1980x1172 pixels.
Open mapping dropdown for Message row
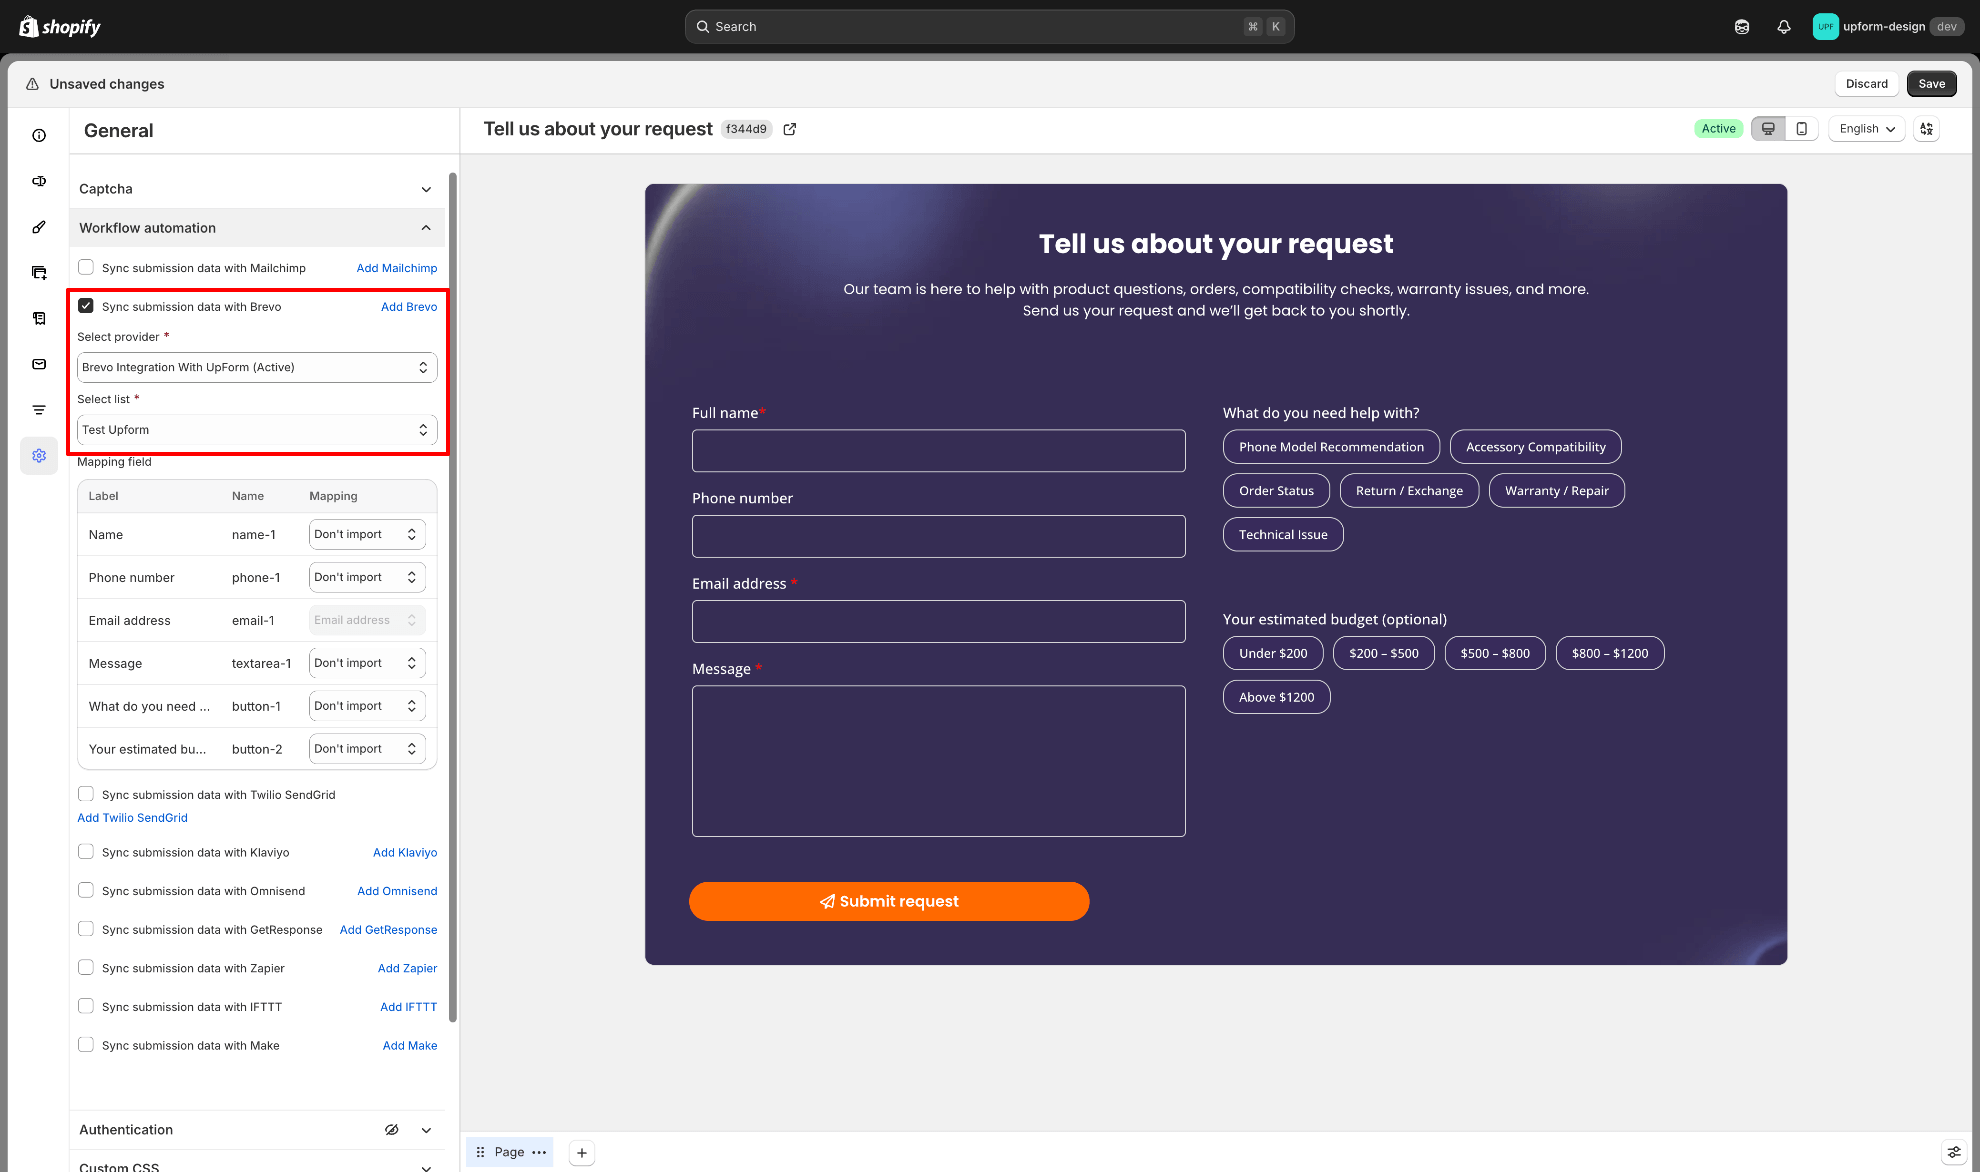(x=367, y=663)
